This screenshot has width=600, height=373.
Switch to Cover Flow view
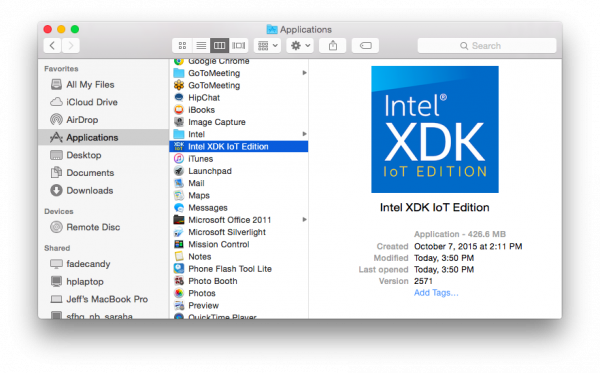(x=238, y=46)
